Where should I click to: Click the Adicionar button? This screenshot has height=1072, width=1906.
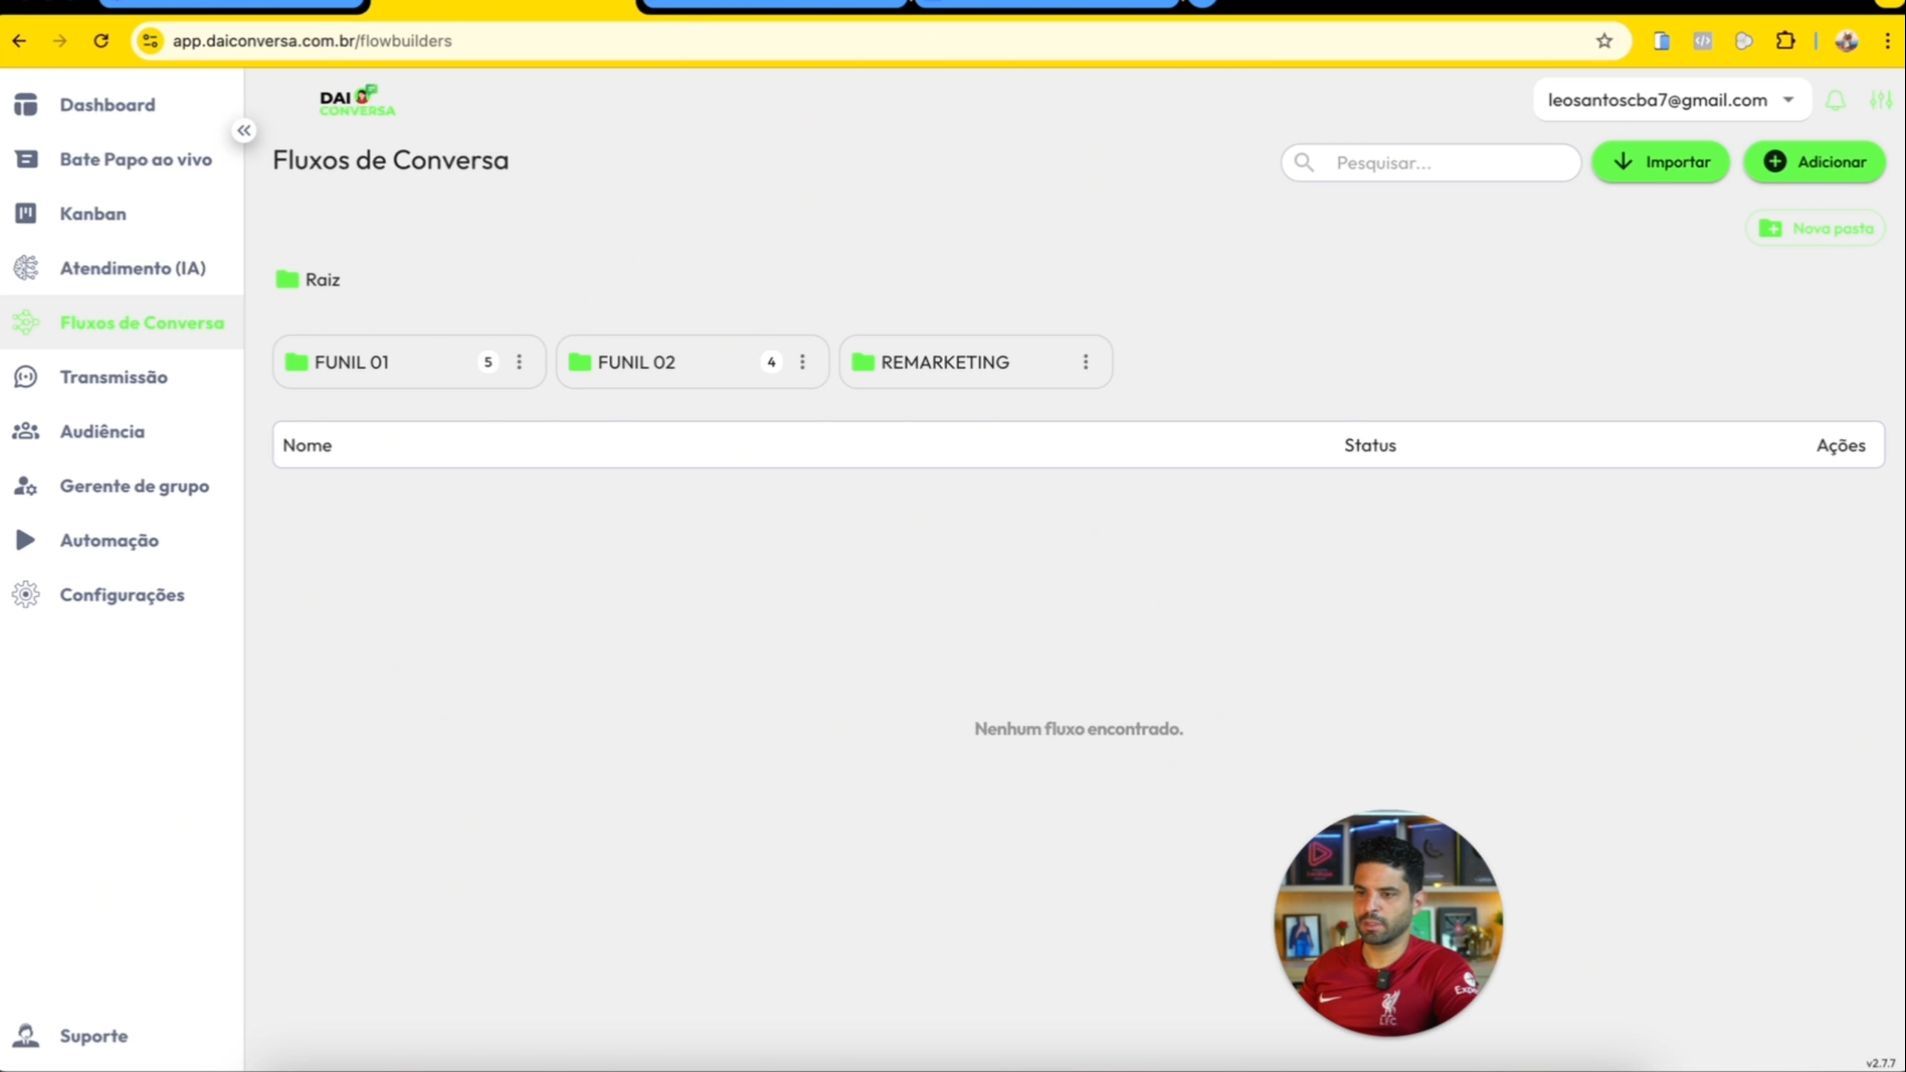[x=1814, y=162]
